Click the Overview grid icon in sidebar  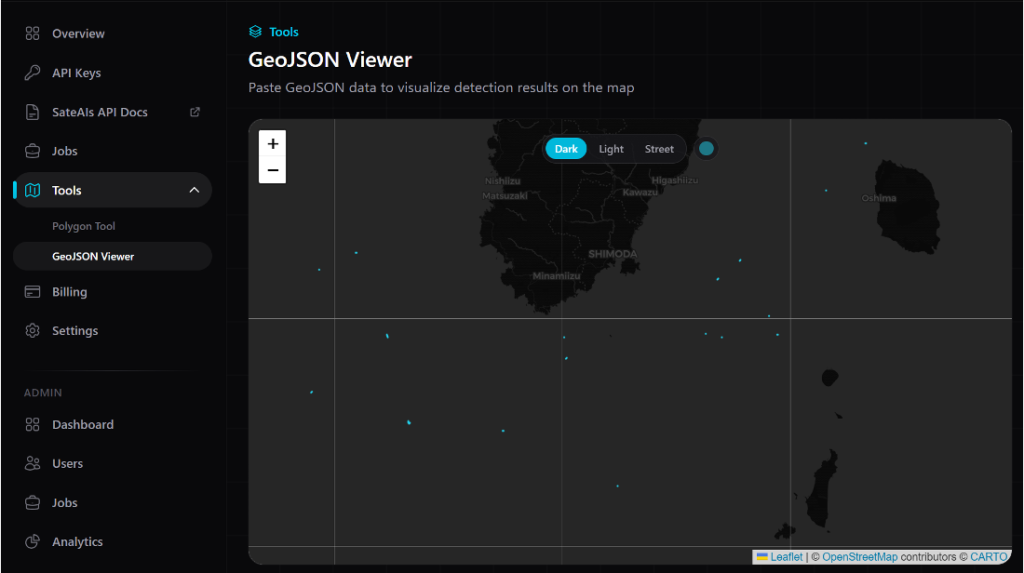click(32, 33)
